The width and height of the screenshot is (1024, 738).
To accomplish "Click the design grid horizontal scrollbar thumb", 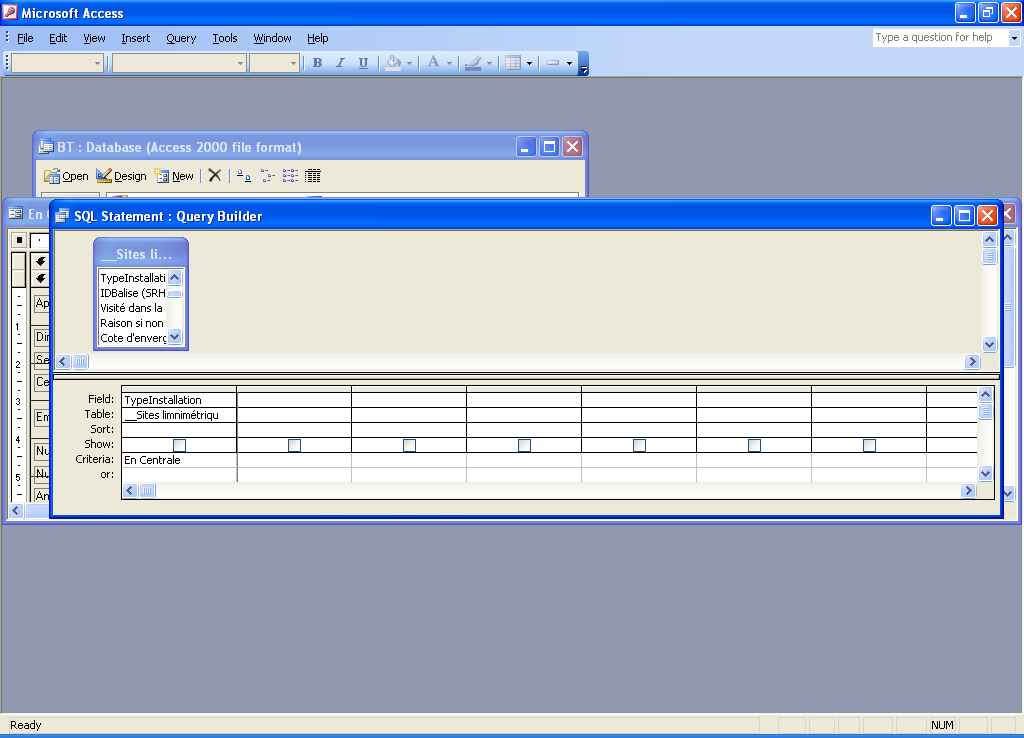I will point(148,490).
